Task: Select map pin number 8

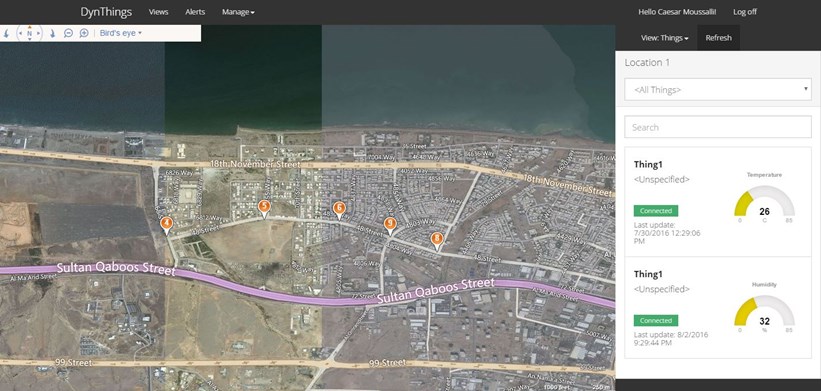Action: click(437, 241)
